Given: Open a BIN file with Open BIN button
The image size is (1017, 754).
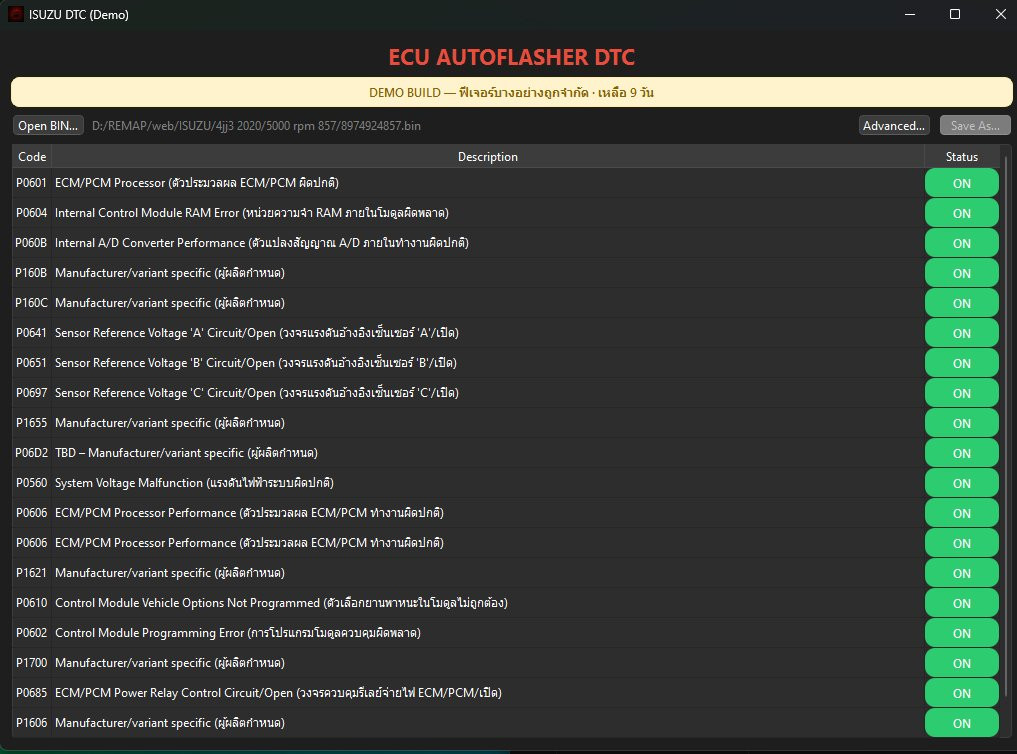Looking at the screenshot, I should 48,126.
